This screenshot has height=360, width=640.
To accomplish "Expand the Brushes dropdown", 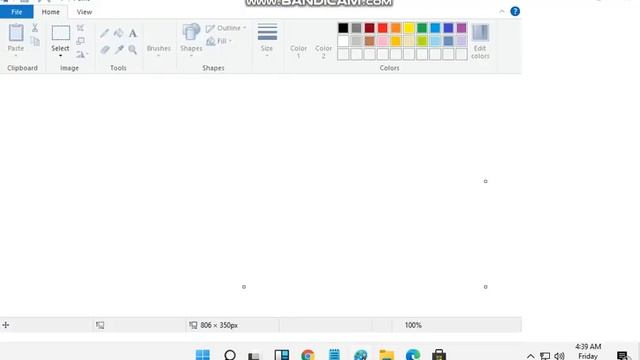I will pyautogui.click(x=158, y=56).
